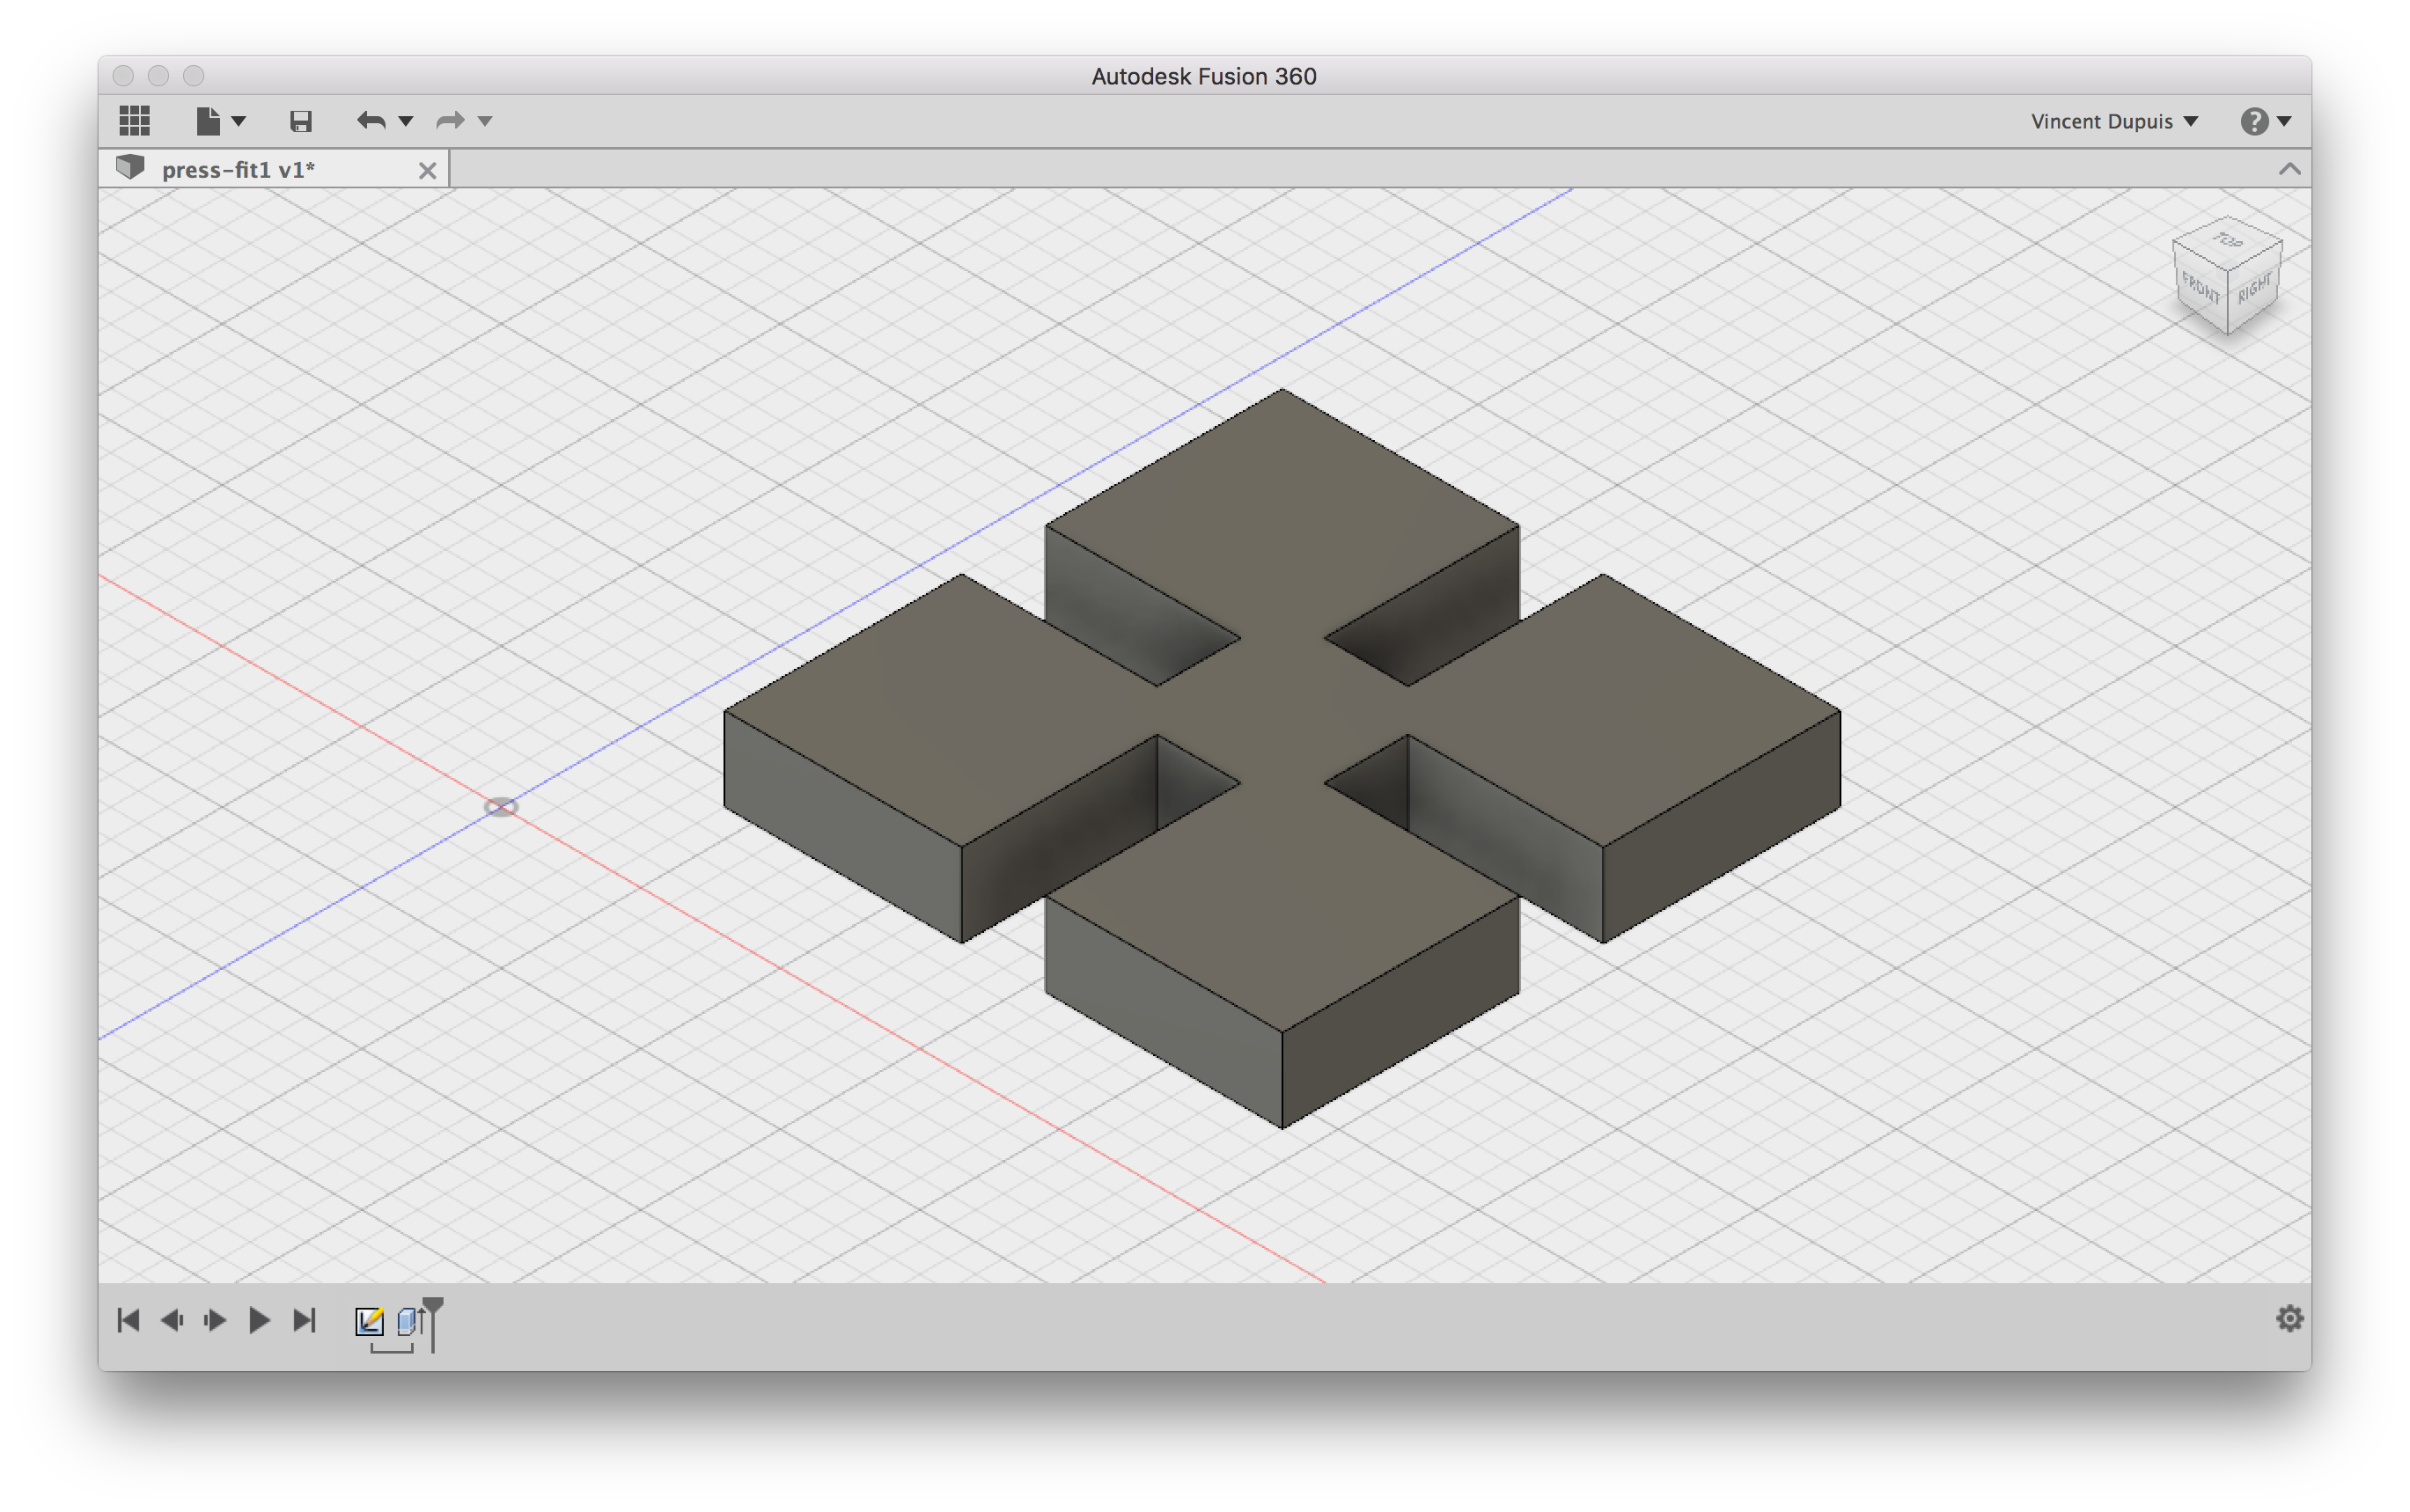Open the data panel grid icon

tap(134, 121)
